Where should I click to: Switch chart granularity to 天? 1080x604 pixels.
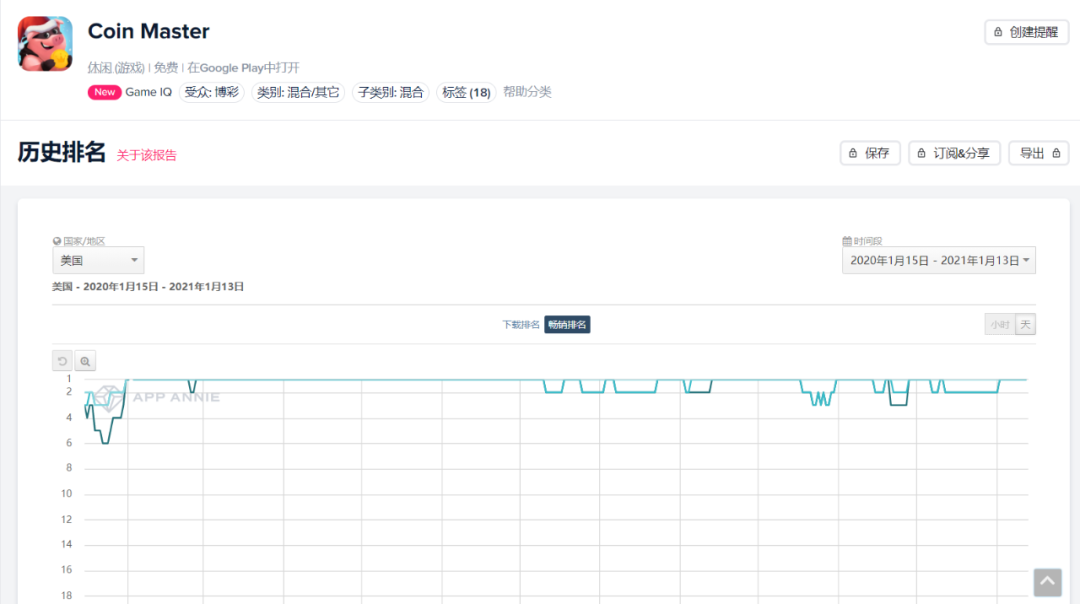(x=1025, y=324)
